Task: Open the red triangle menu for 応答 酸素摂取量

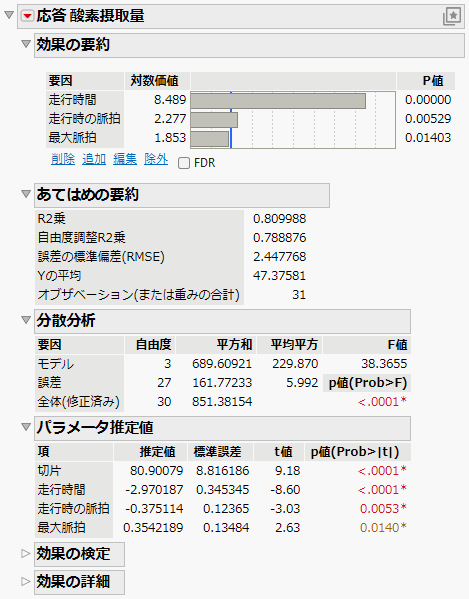Action: coord(27,16)
